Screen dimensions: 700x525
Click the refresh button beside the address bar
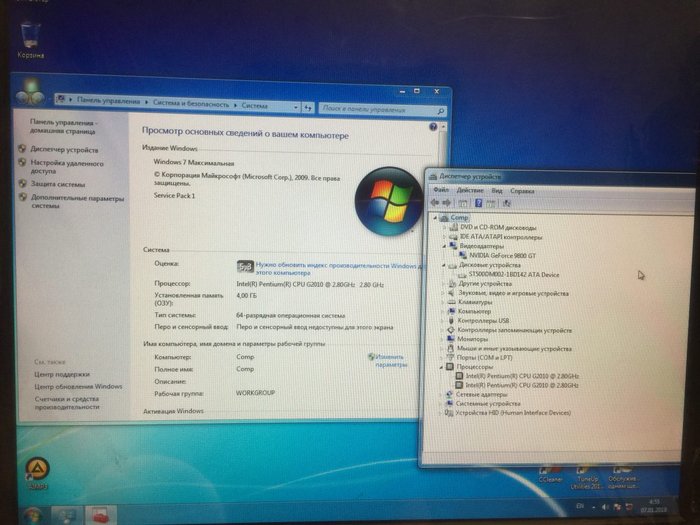(x=308, y=108)
